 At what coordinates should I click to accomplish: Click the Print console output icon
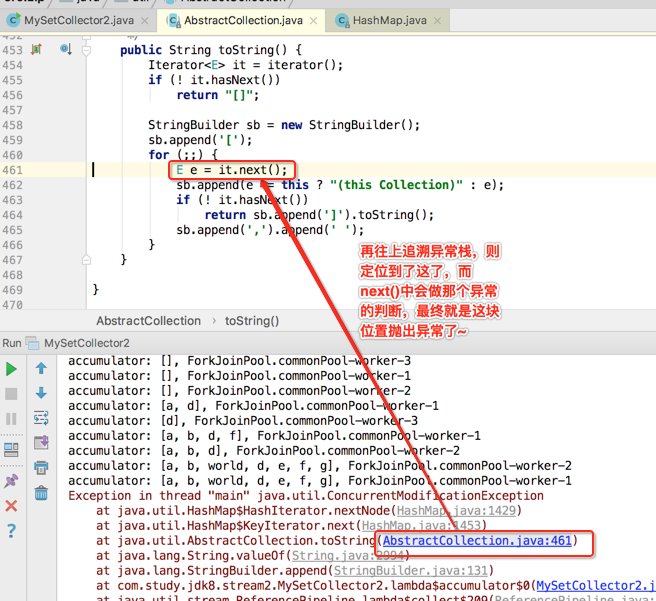tap(41, 467)
